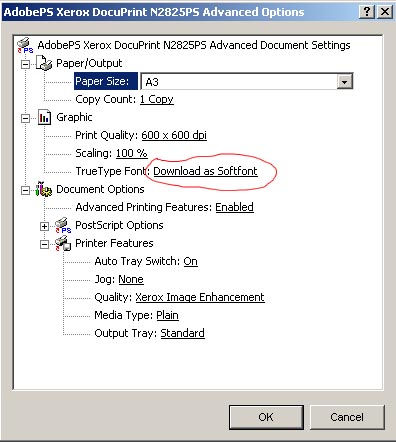Collapse the Printer Features node
The image size is (396, 443).
(44, 245)
